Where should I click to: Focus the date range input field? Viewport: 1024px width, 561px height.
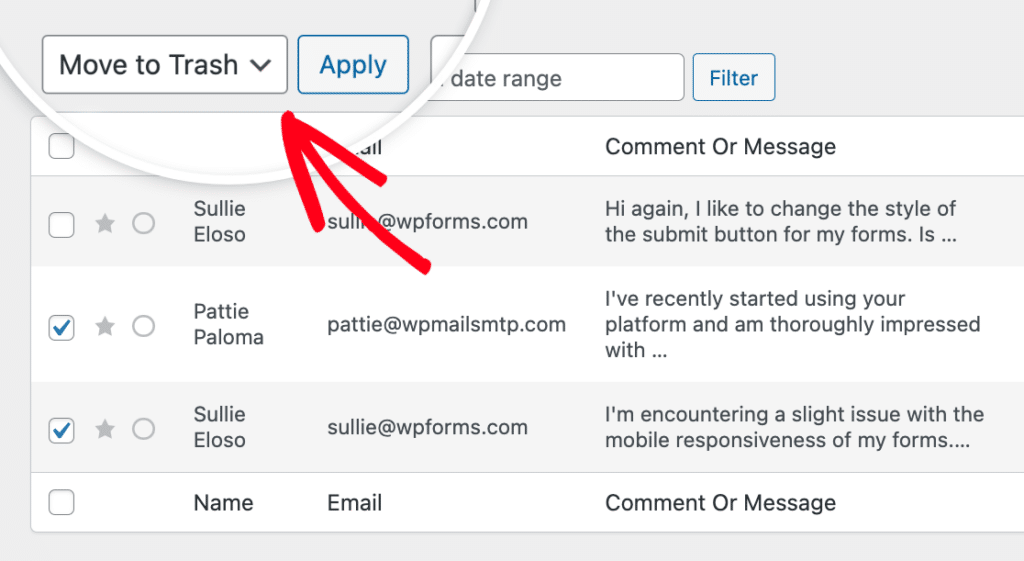point(558,78)
